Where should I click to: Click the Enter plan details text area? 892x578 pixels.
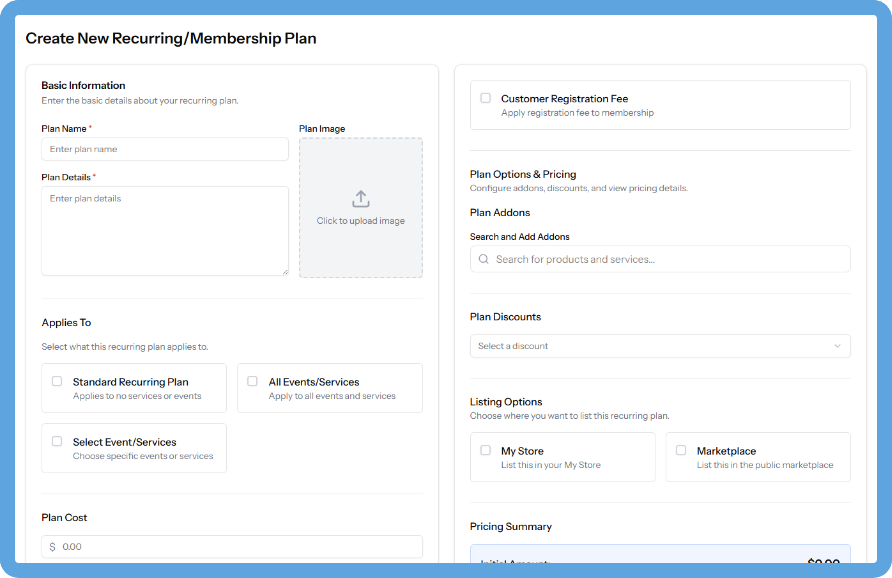[164, 230]
